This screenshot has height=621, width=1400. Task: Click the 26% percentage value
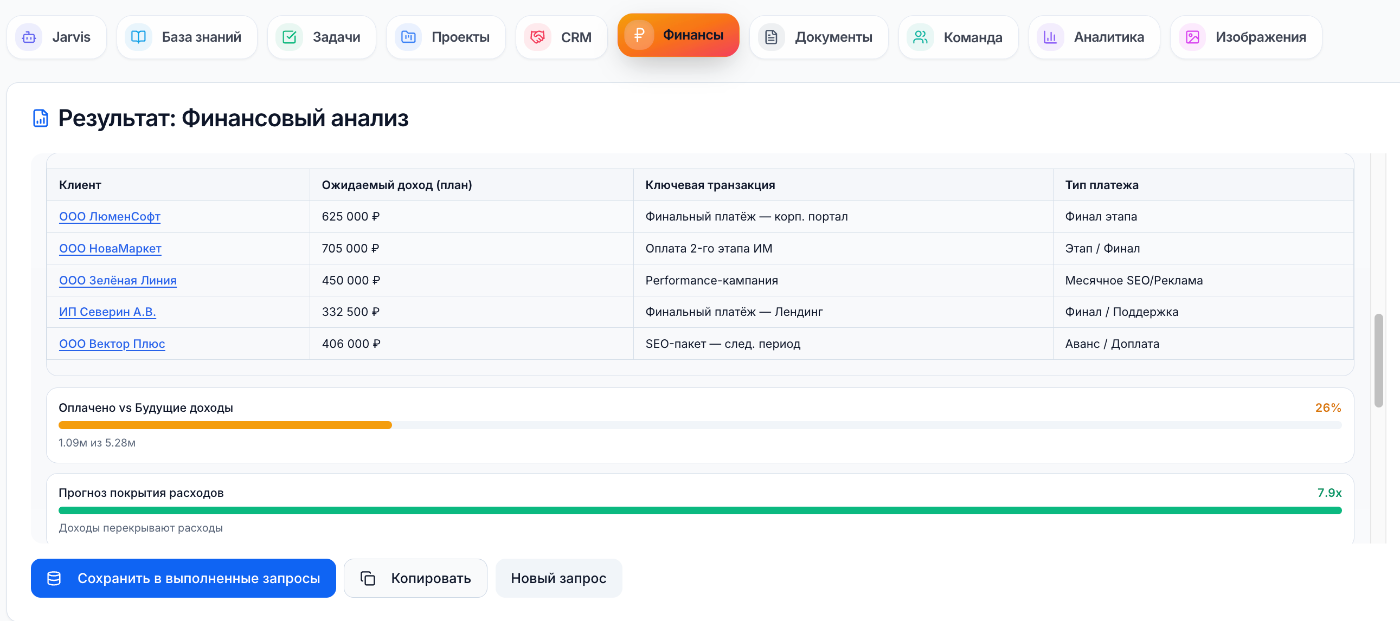click(x=1328, y=408)
